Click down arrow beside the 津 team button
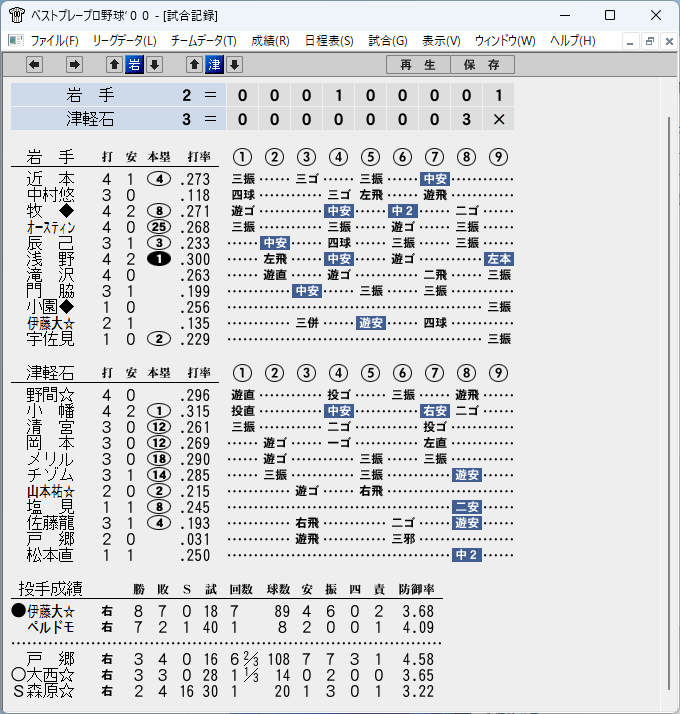 234,65
